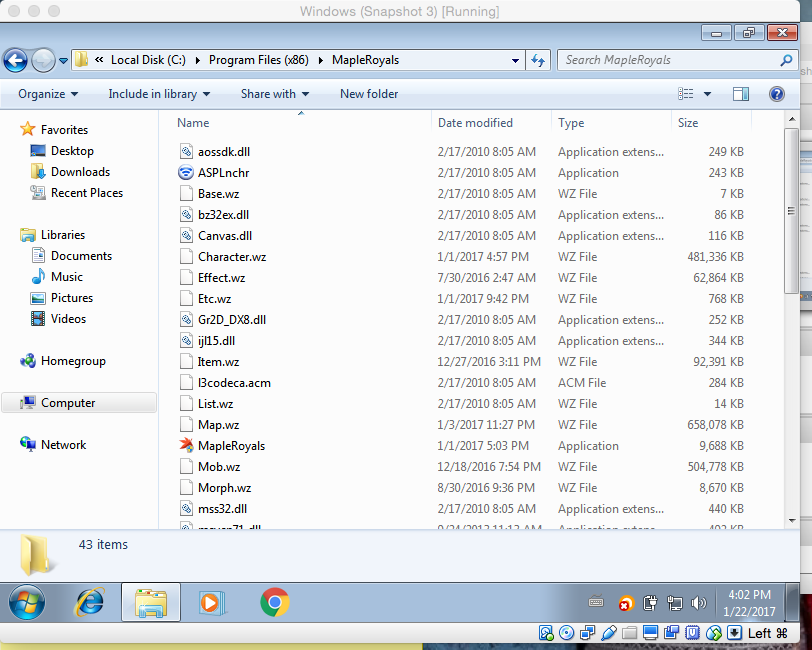Select the aossdk.dll file icon
The width and height of the screenshot is (812, 650).
coord(186,151)
